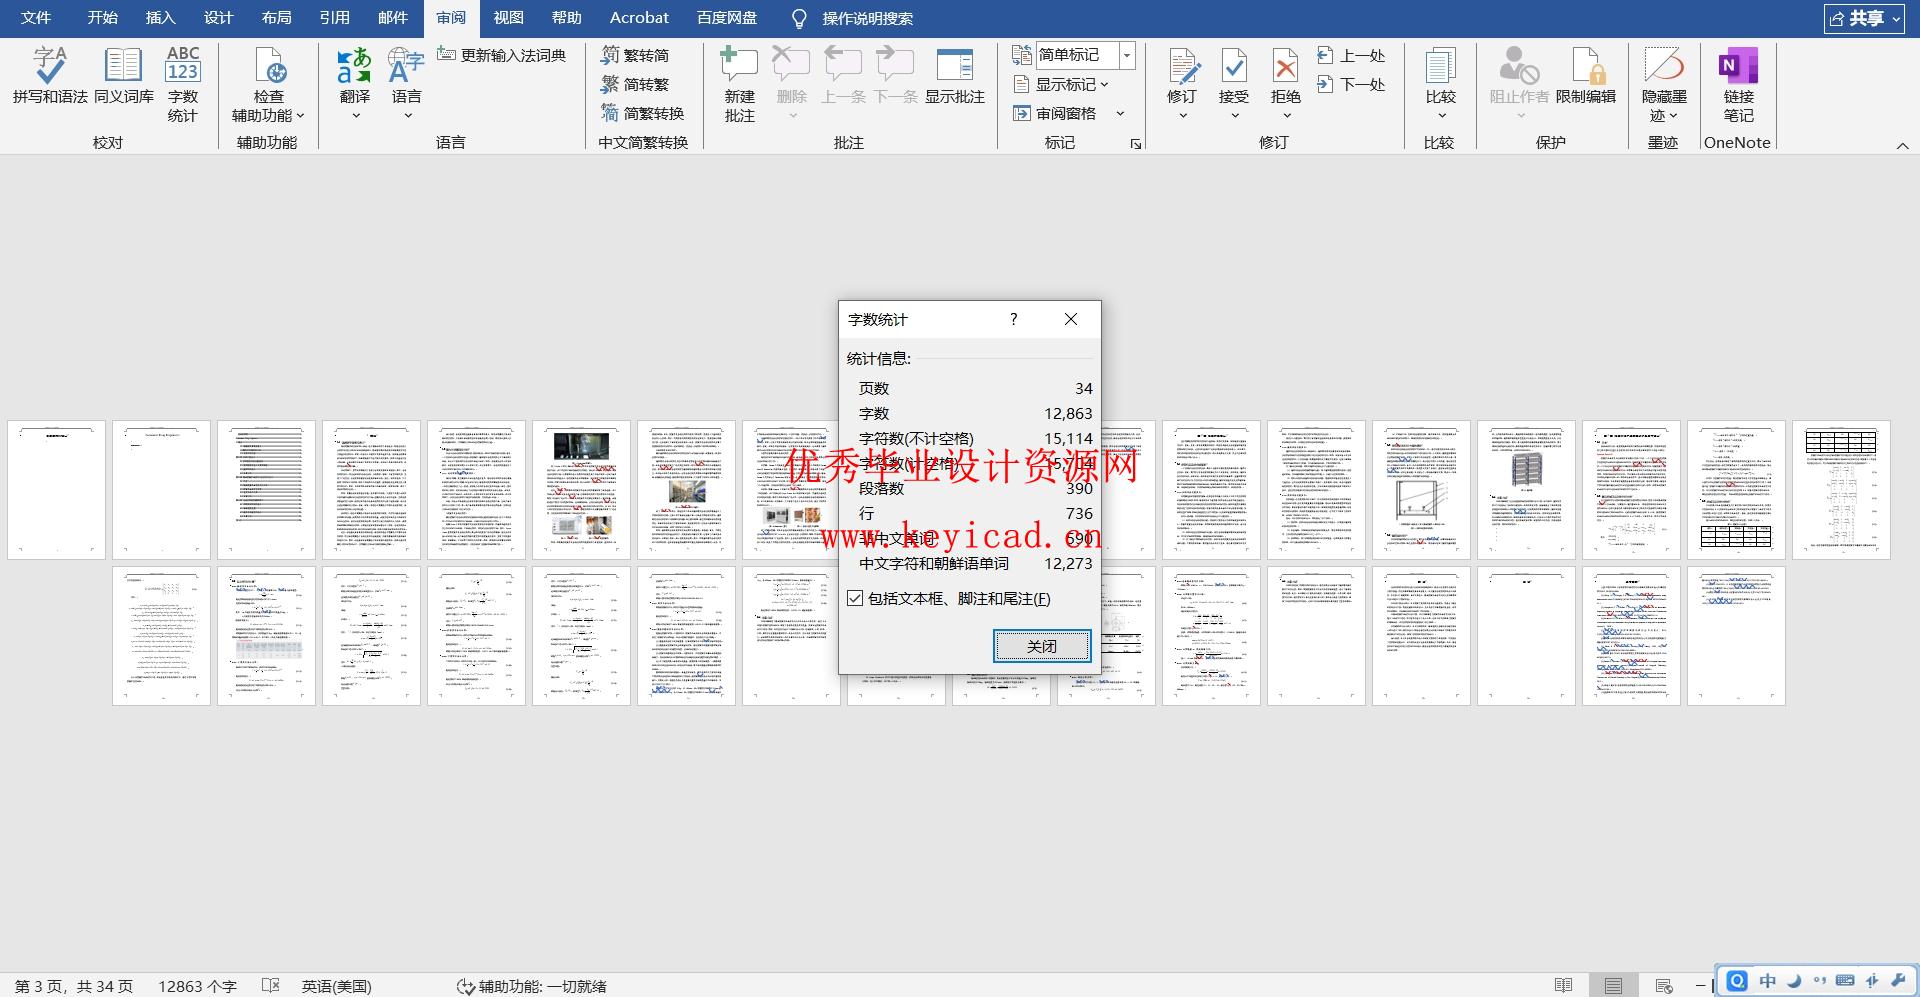The height and width of the screenshot is (997, 1920).
Task: Convert Traditional to Simplified (繁转简)
Action: (635, 55)
